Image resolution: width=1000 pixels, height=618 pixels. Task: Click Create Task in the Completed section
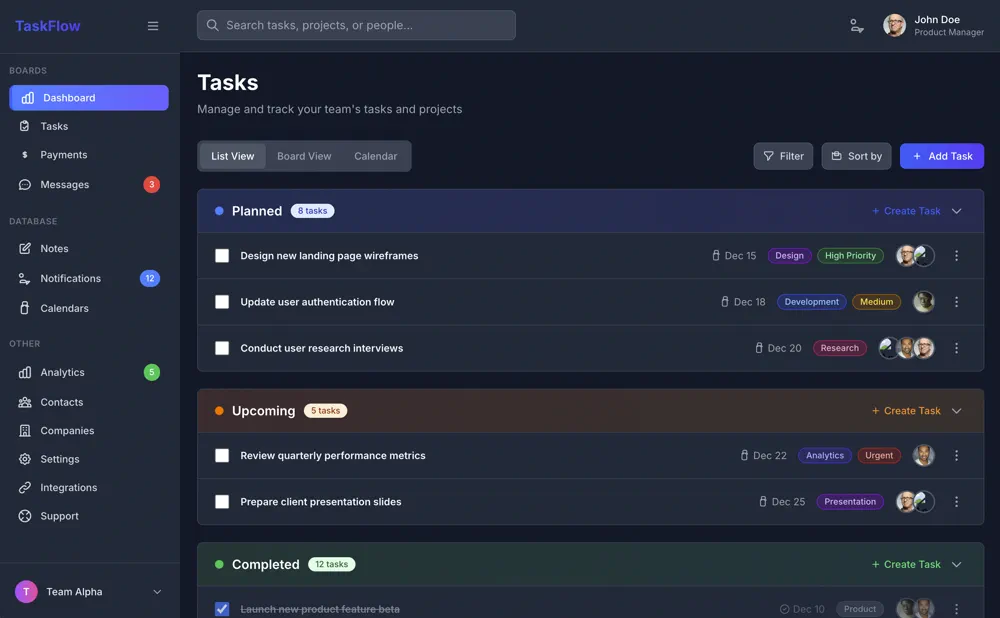(906, 564)
